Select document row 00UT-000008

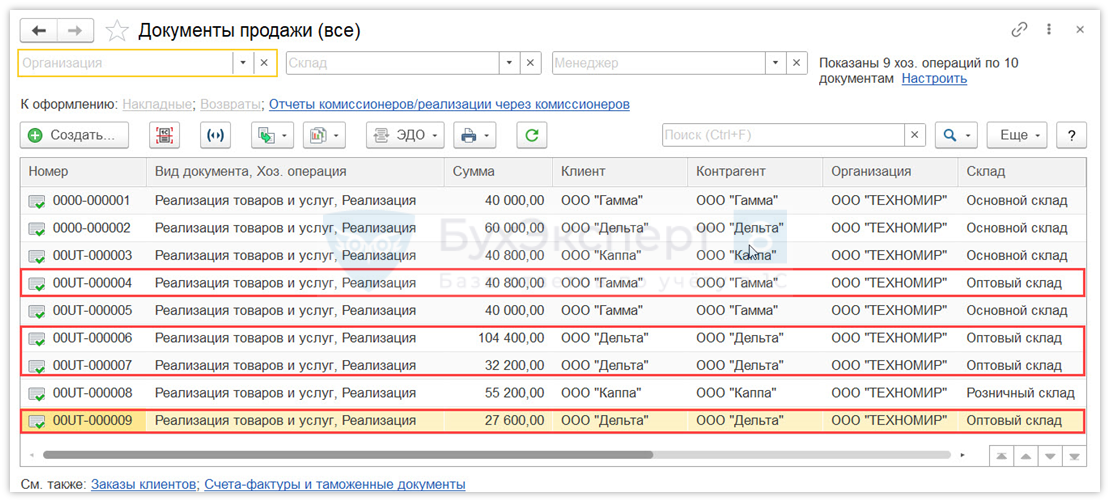click(92, 393)
